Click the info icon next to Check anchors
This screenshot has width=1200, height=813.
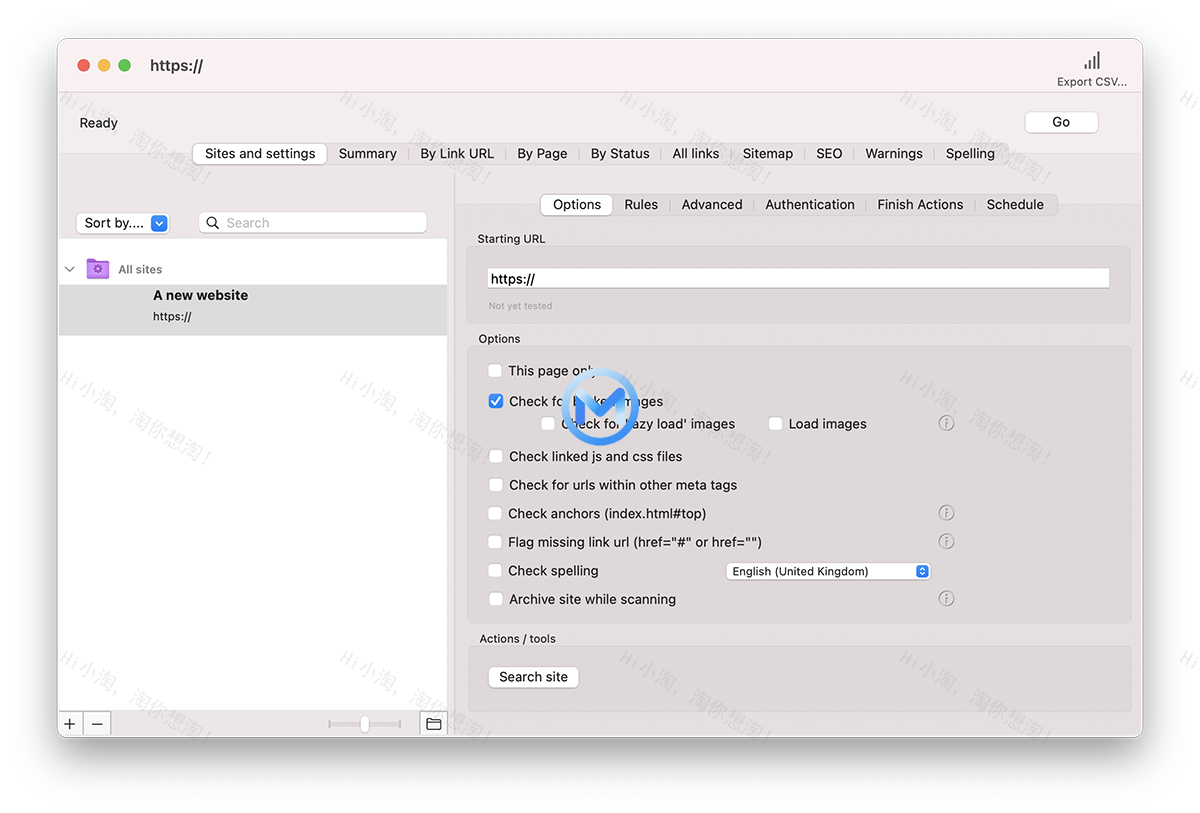click(946, 512)
